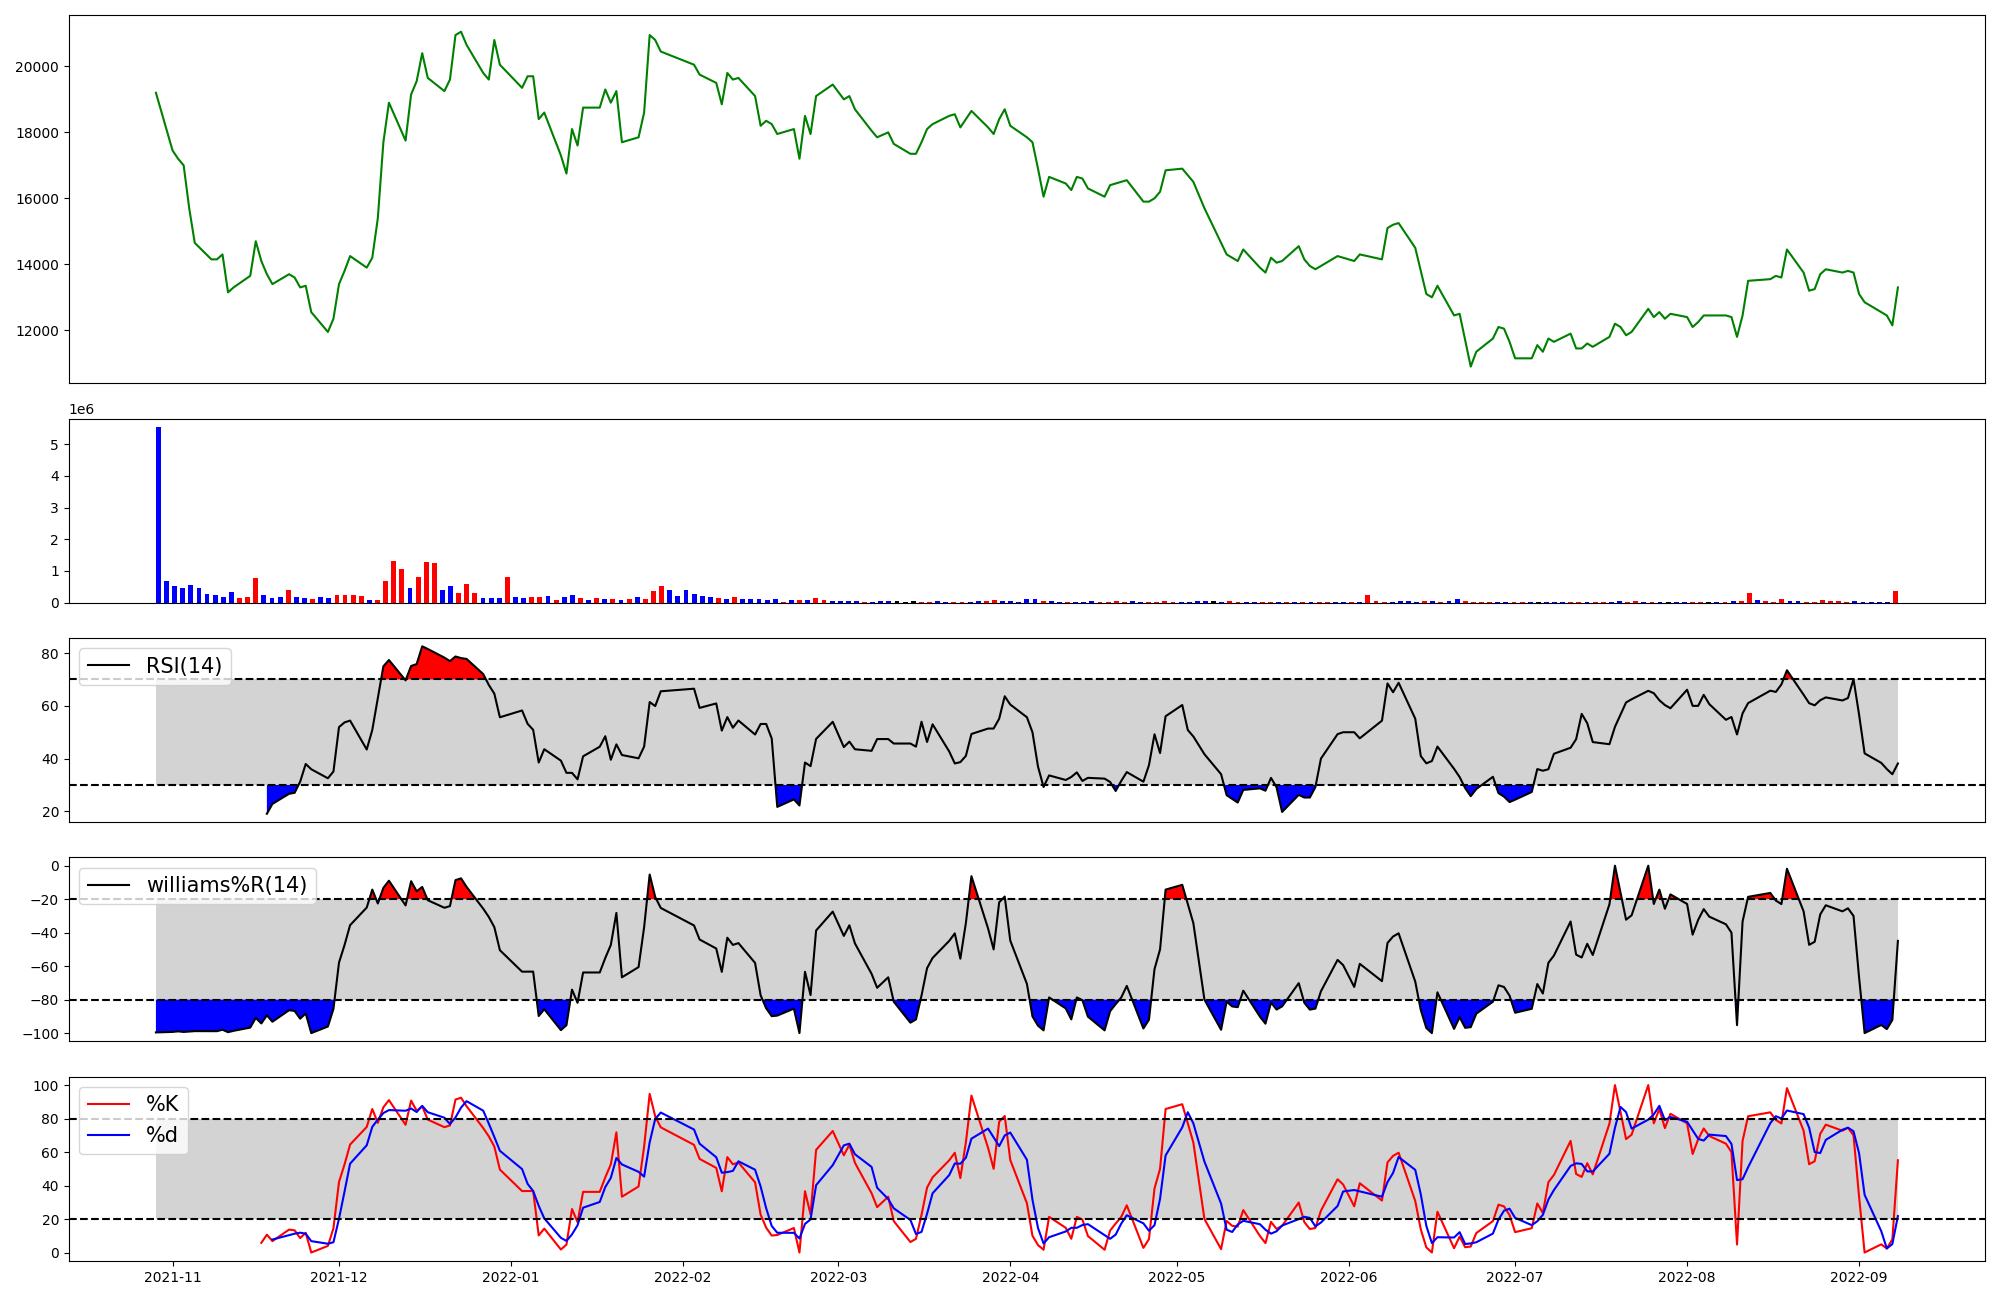This screenshot has width=2000, height=1300.
Task: Click the tallest blue volume bar
Action: point(158,515)
